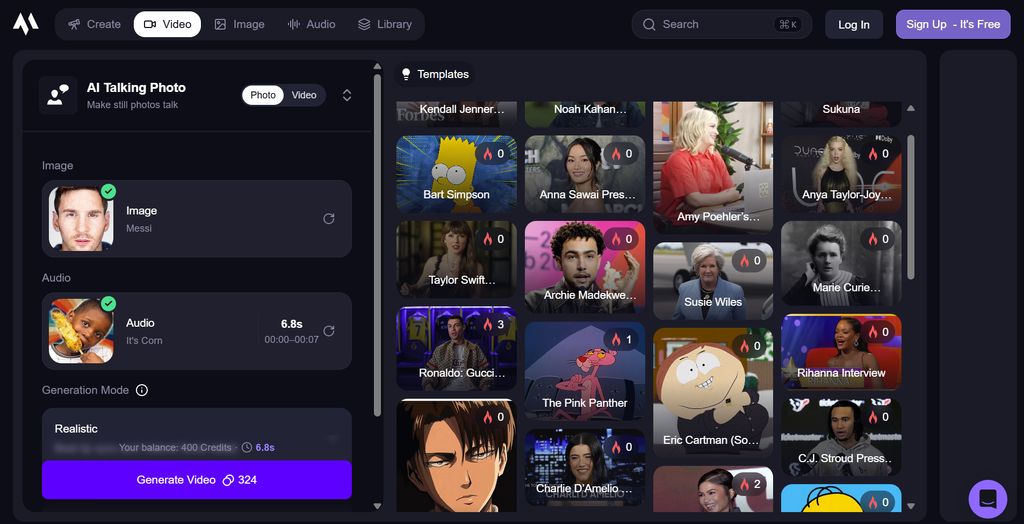Click the left panel scrollbar up arrow
This screenshot has height=524, width=1024.
[377, 66]
